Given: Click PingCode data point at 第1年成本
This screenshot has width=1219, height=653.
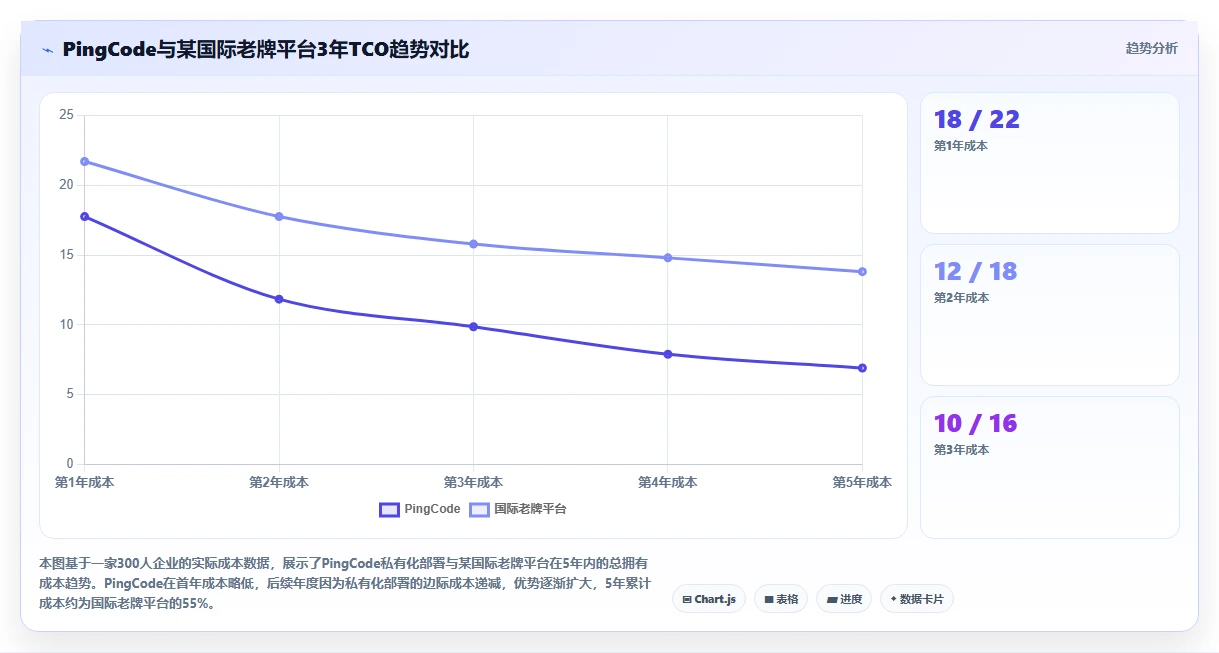Looking at the screenshot, I should [x=85, y=216].
